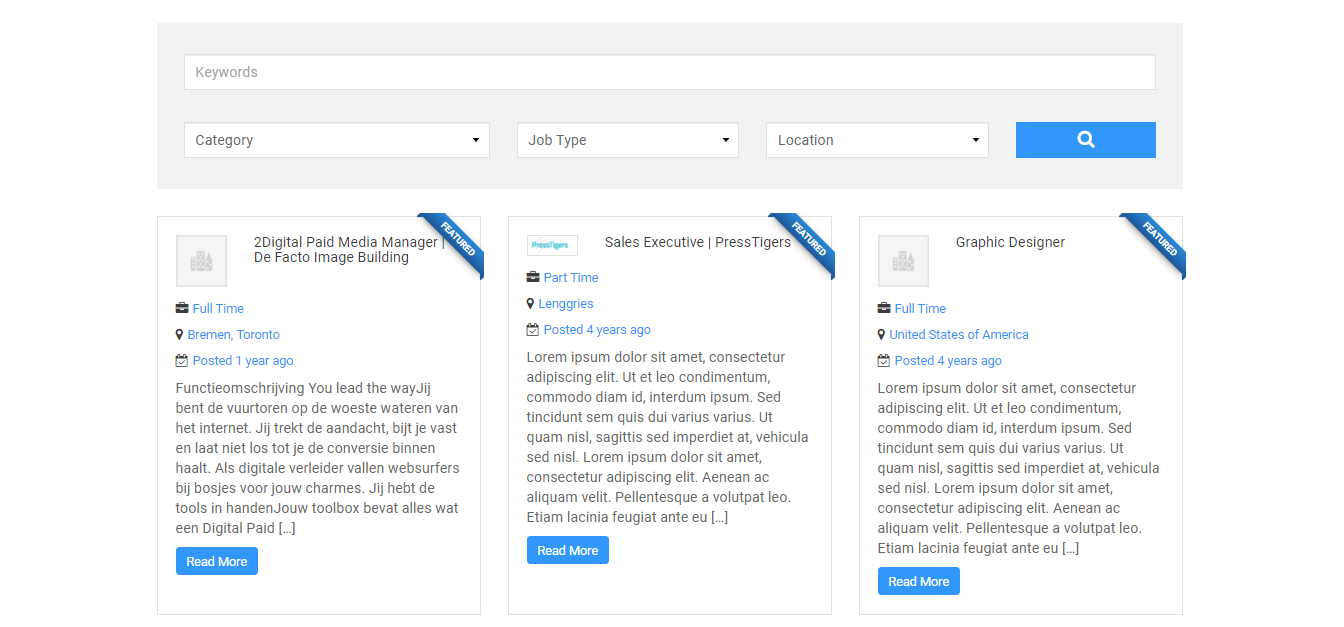This screenshot has width=1344, height=627.
Task: Click calendar icon beside Posted 1 year ago
Action: [x=182, y=361]
